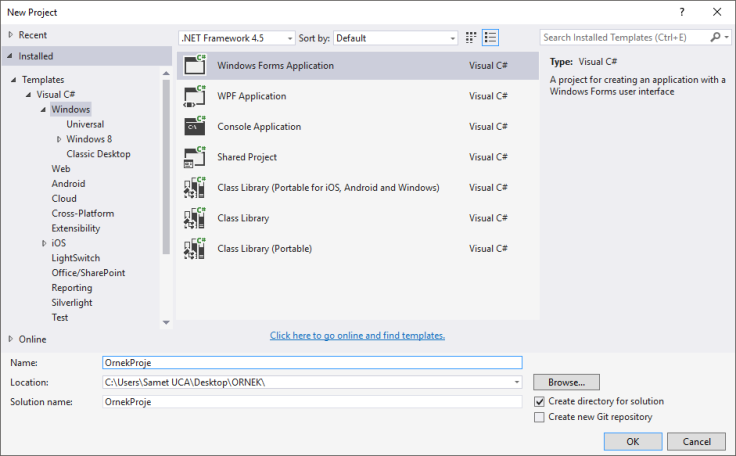Click the Class Library (Portable for iOS) icon
Image resolution: width=736 pixels, height=456 pixels.
(x=195, y=187)
